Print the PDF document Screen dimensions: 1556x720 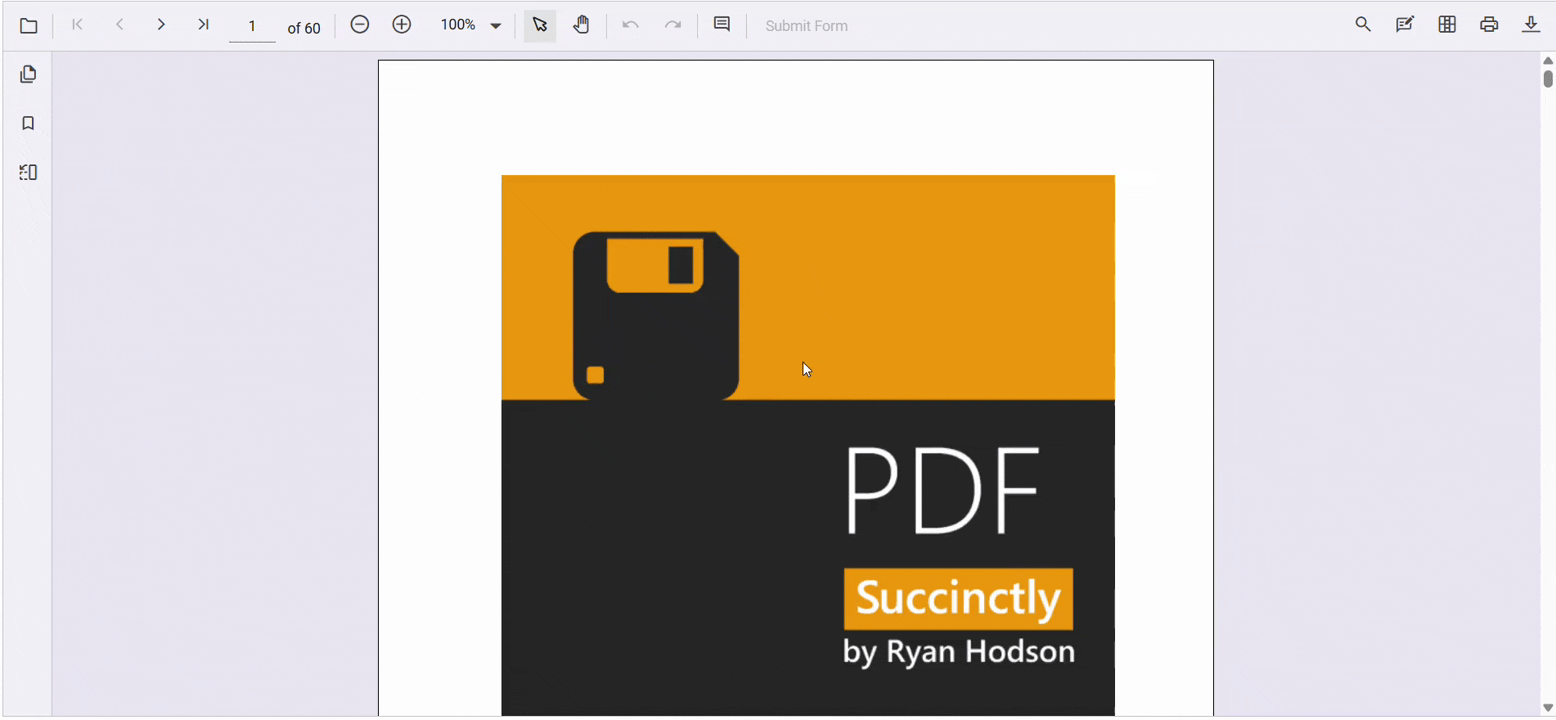pyautogui.click(x=1489, y=24)
